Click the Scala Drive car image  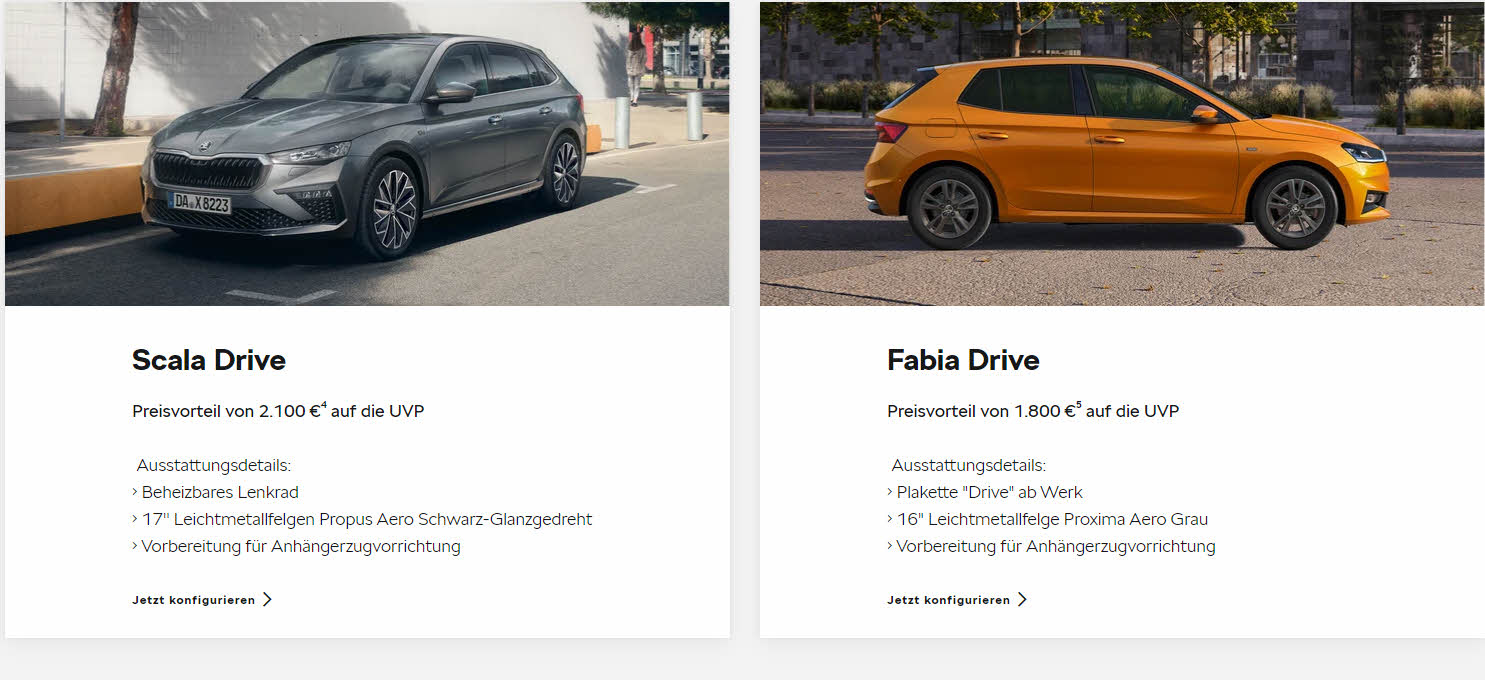click(x=367, y=153)
